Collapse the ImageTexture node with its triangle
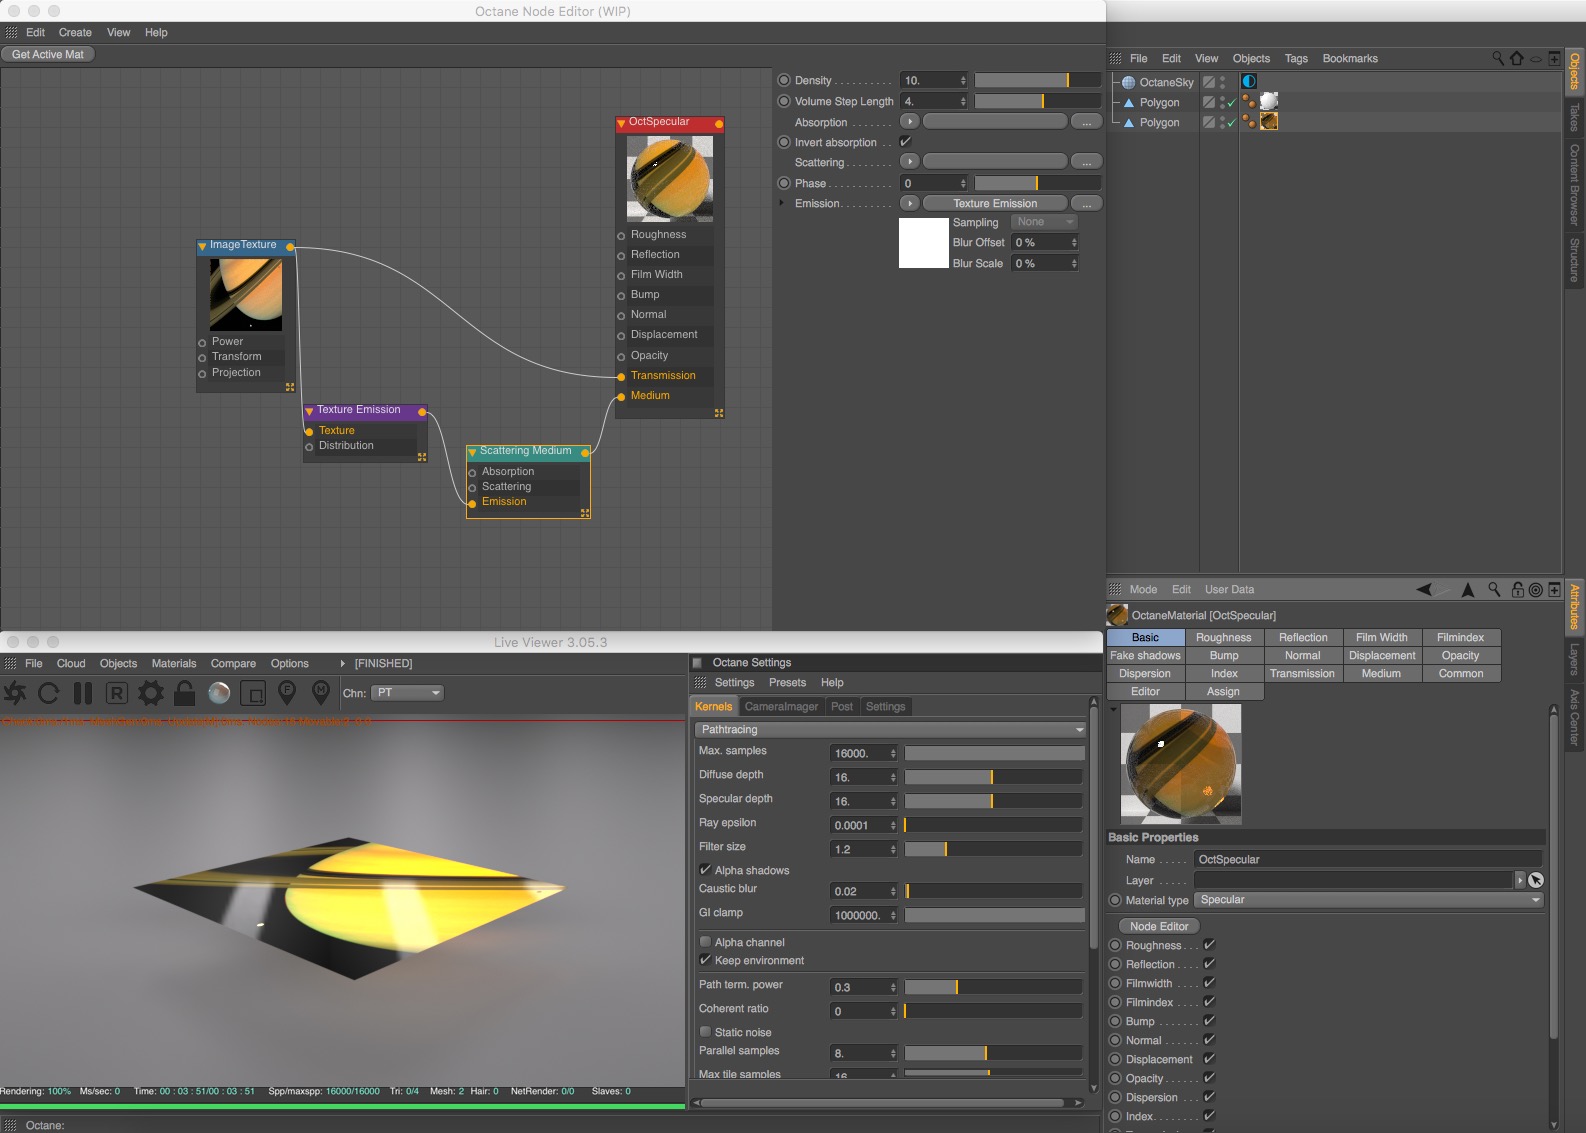The width and height of the screenshot is (1586, 1133). tap(202, 246)
